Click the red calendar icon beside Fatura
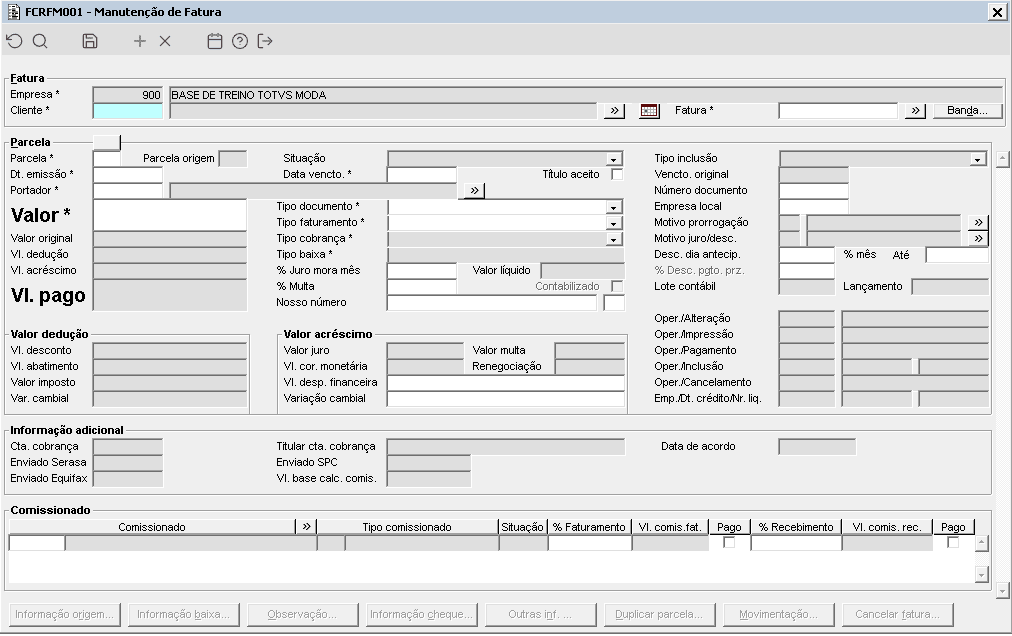 (649, 111)
